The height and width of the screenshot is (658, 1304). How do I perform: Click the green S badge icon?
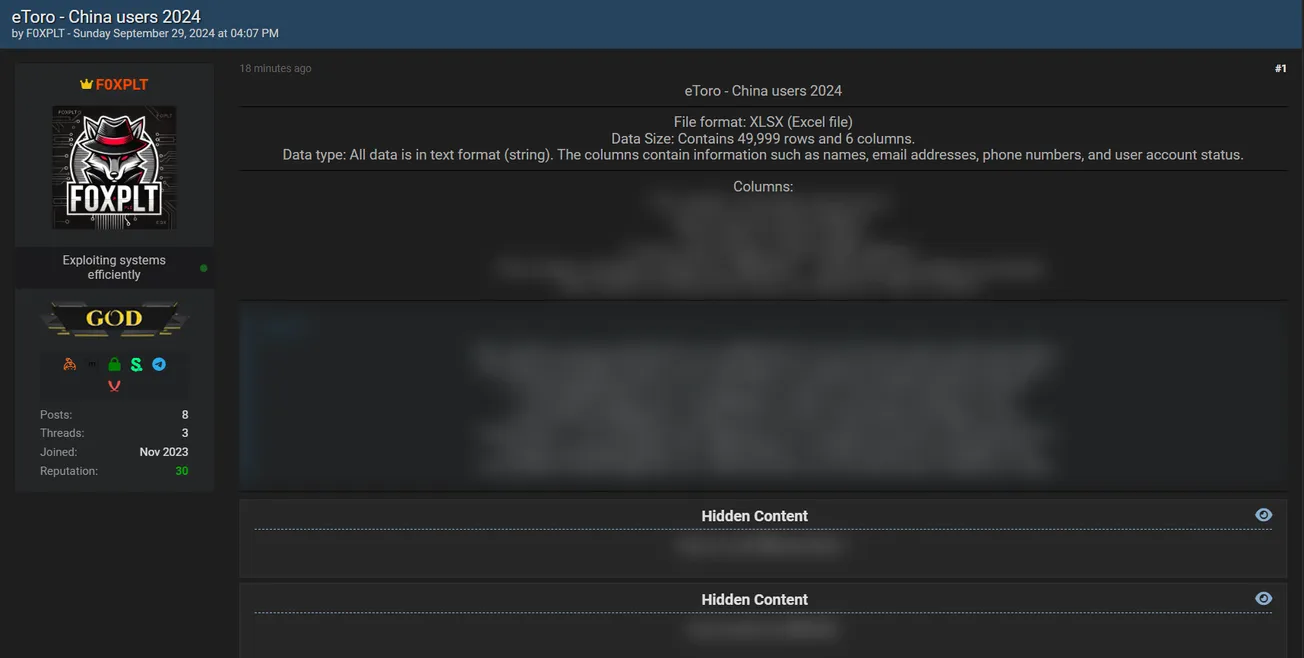point(137,364)
